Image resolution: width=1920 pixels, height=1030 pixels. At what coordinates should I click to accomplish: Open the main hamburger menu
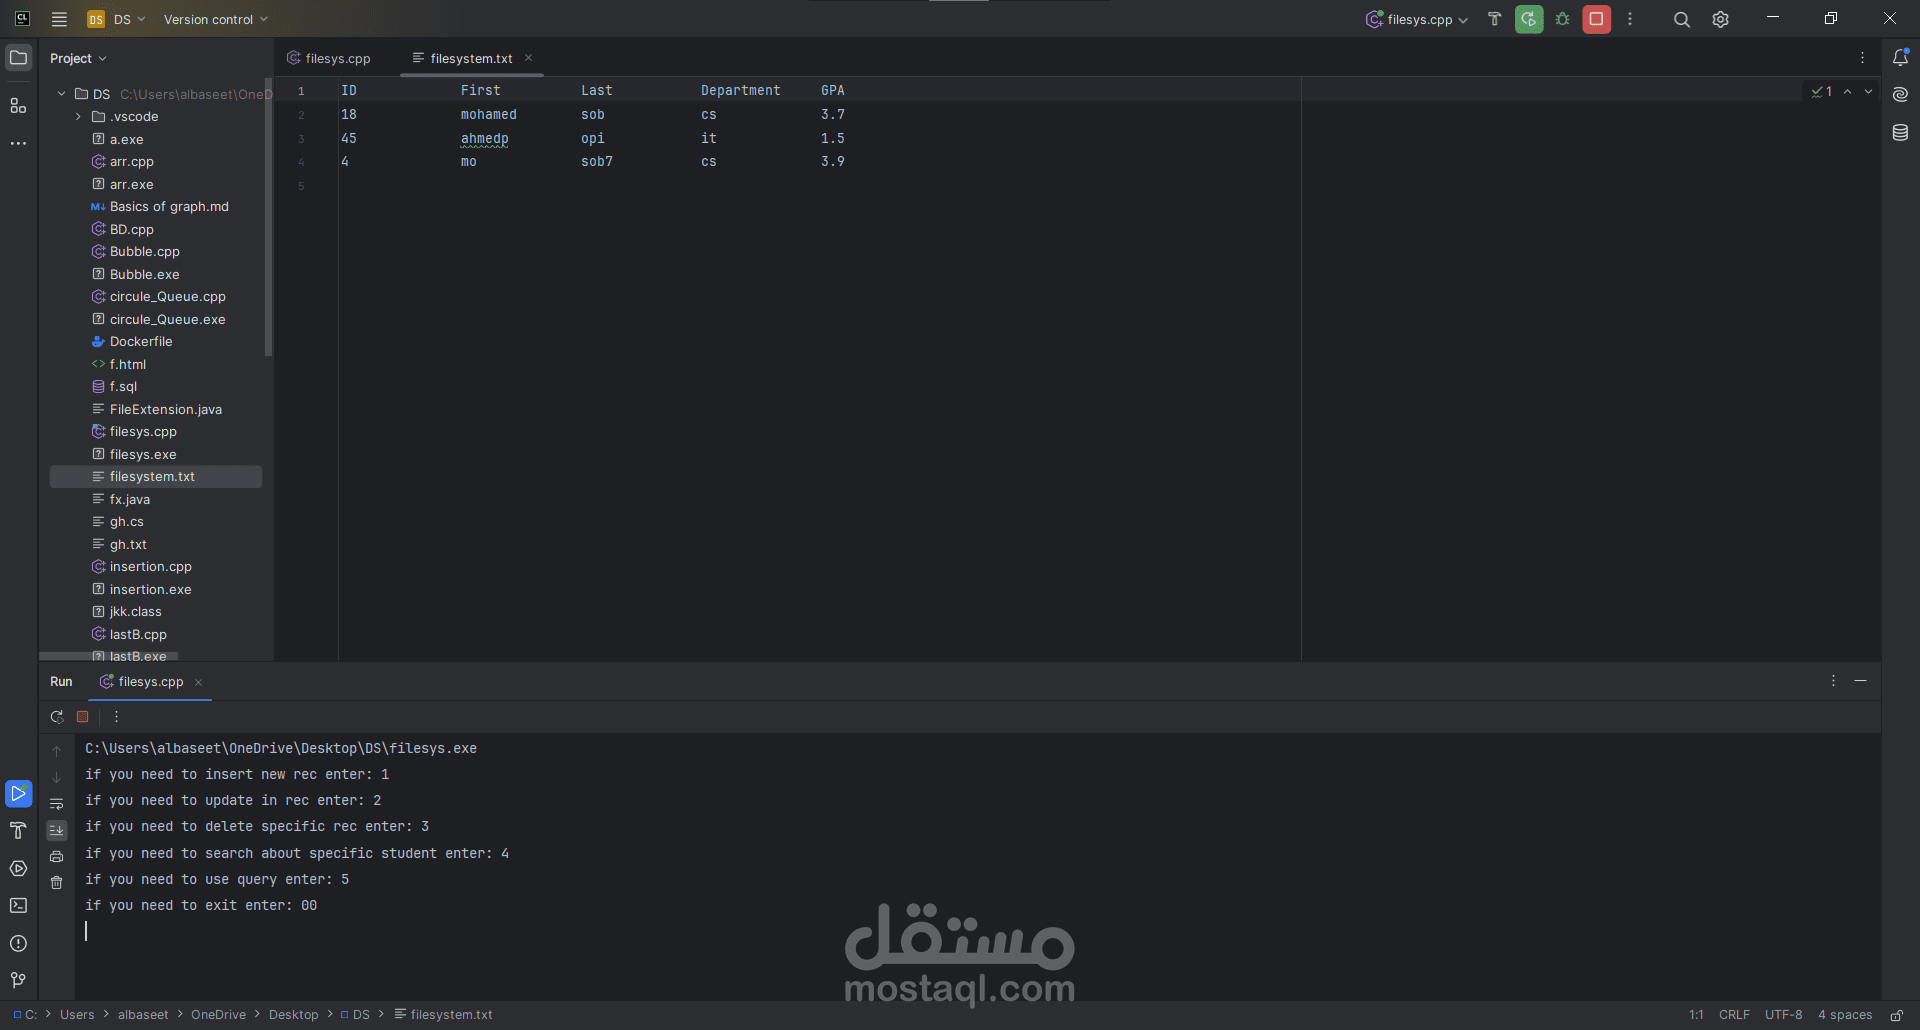pos(59,19)
